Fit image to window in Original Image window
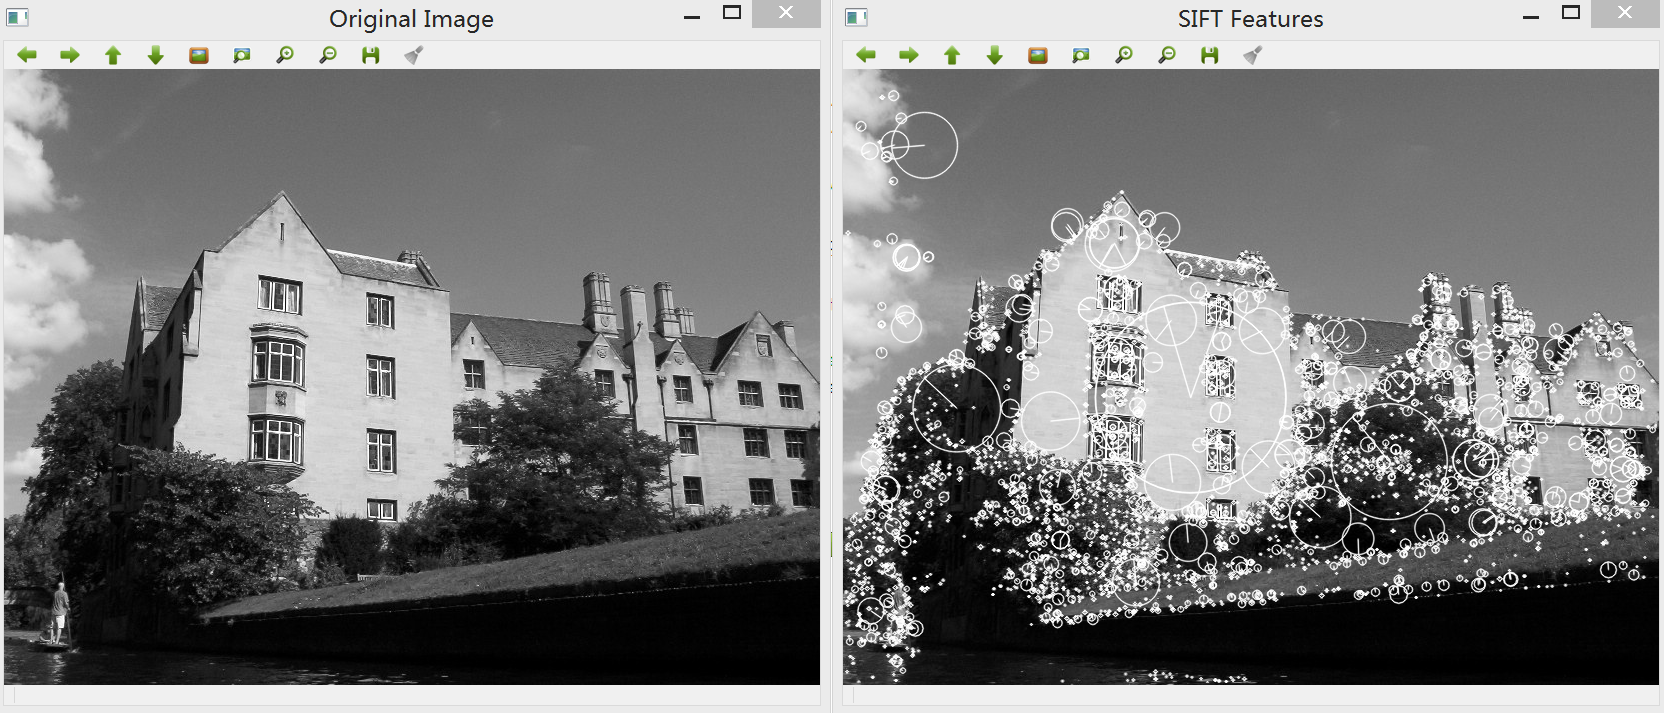This screenshot has width=1664, height=713. [242, 55]
